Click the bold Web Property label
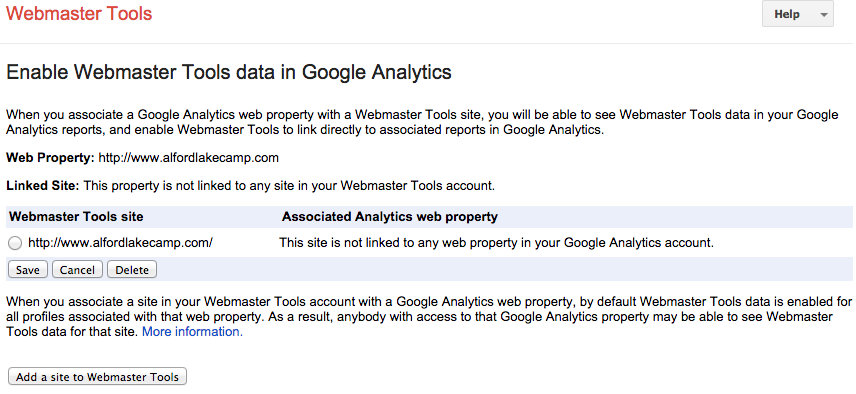856x394 pixels. (50, 158)
